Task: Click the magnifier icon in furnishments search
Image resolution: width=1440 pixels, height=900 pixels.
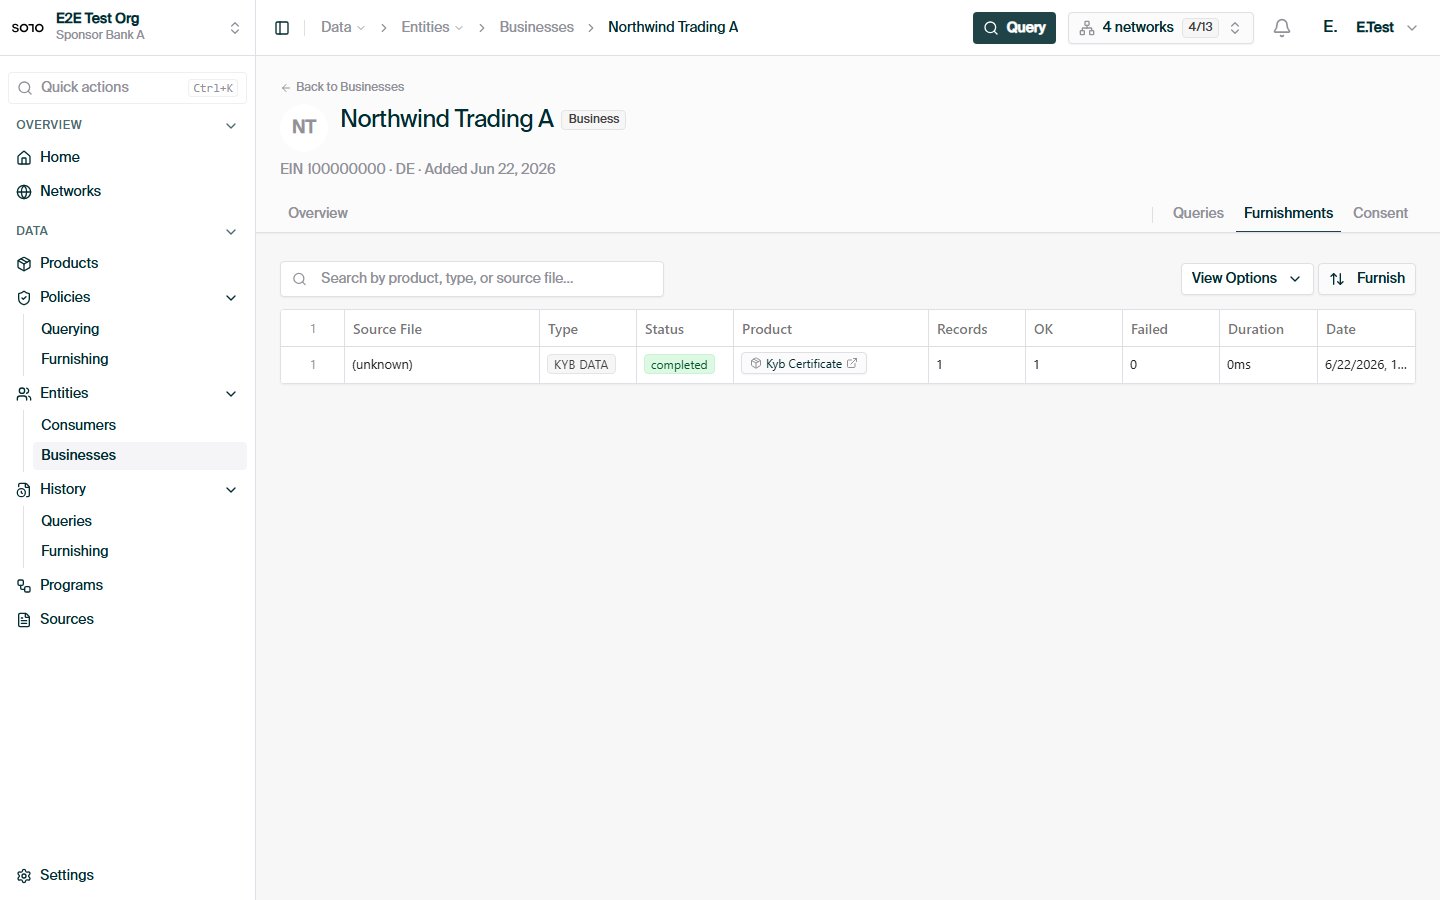Action: tap(299, 279)
